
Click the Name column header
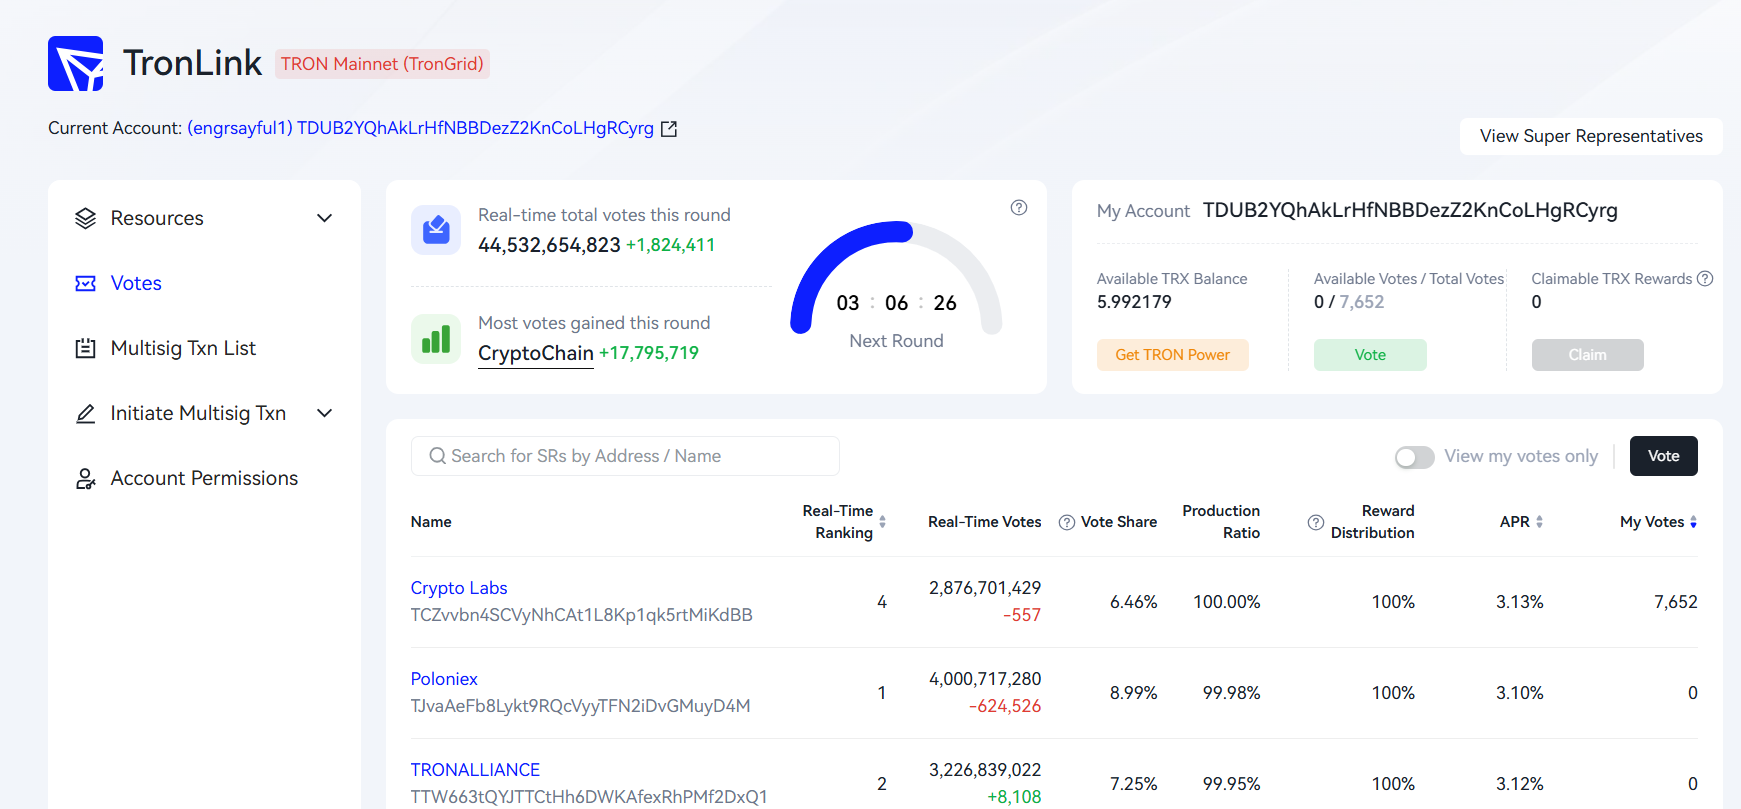(431, 522)
